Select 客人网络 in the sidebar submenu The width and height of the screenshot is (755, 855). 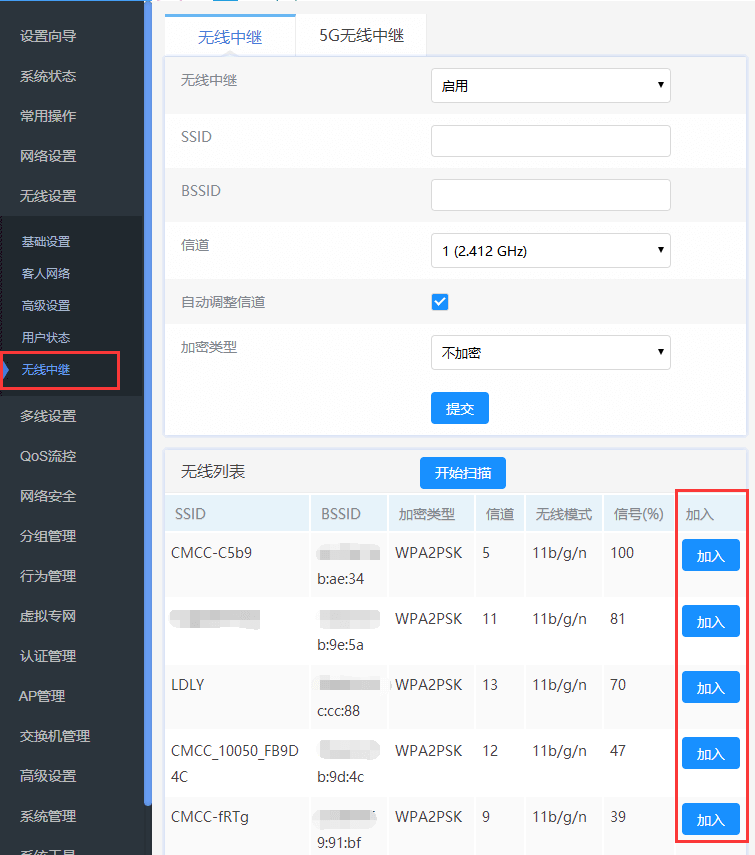(46, 274)
